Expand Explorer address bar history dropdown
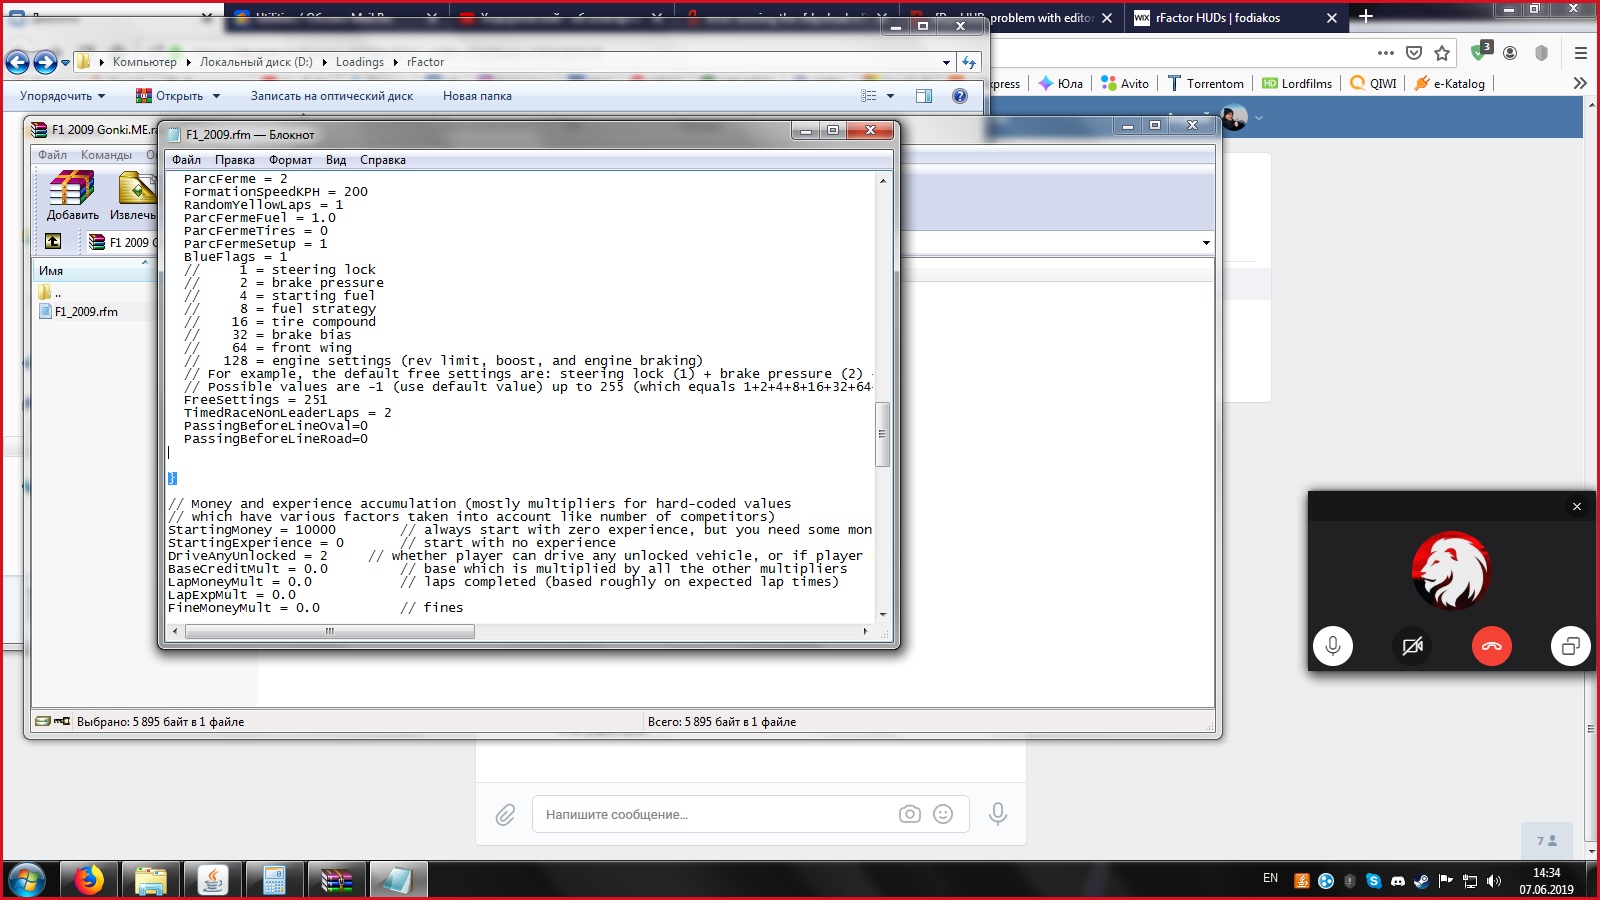Screen dimensions: 1600x900 tap(947, 62)
